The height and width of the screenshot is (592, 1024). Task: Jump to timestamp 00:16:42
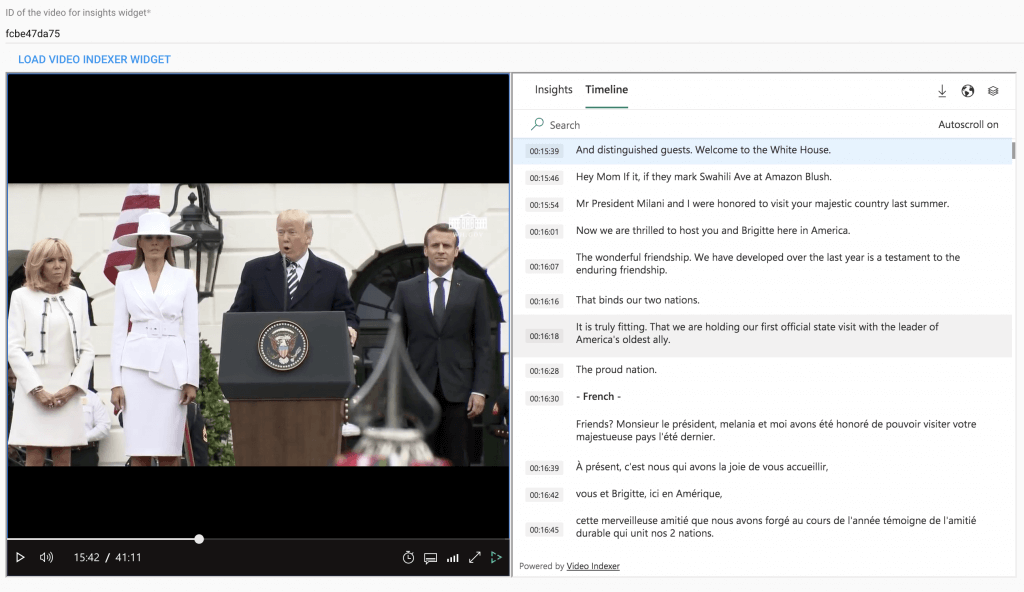click(x=544, y=495)
